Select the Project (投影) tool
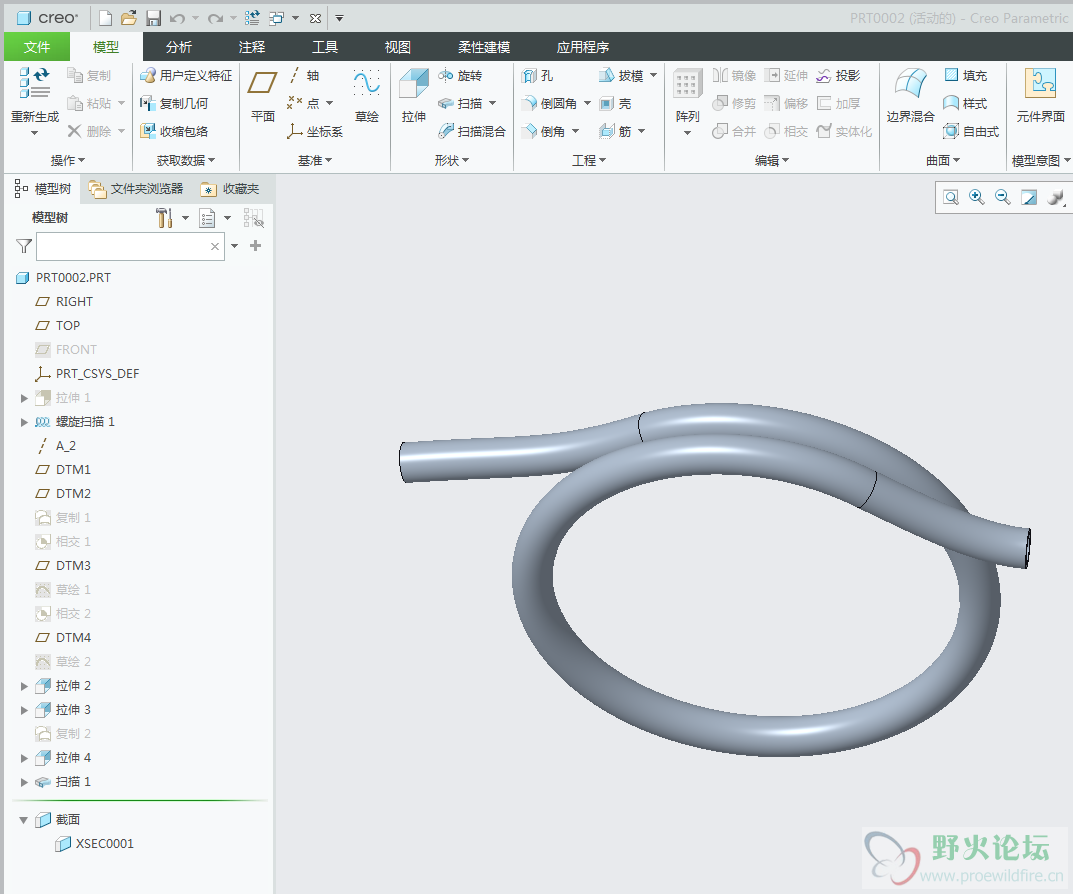Screen dimensions: 1073x894 [x=838, y=75]
